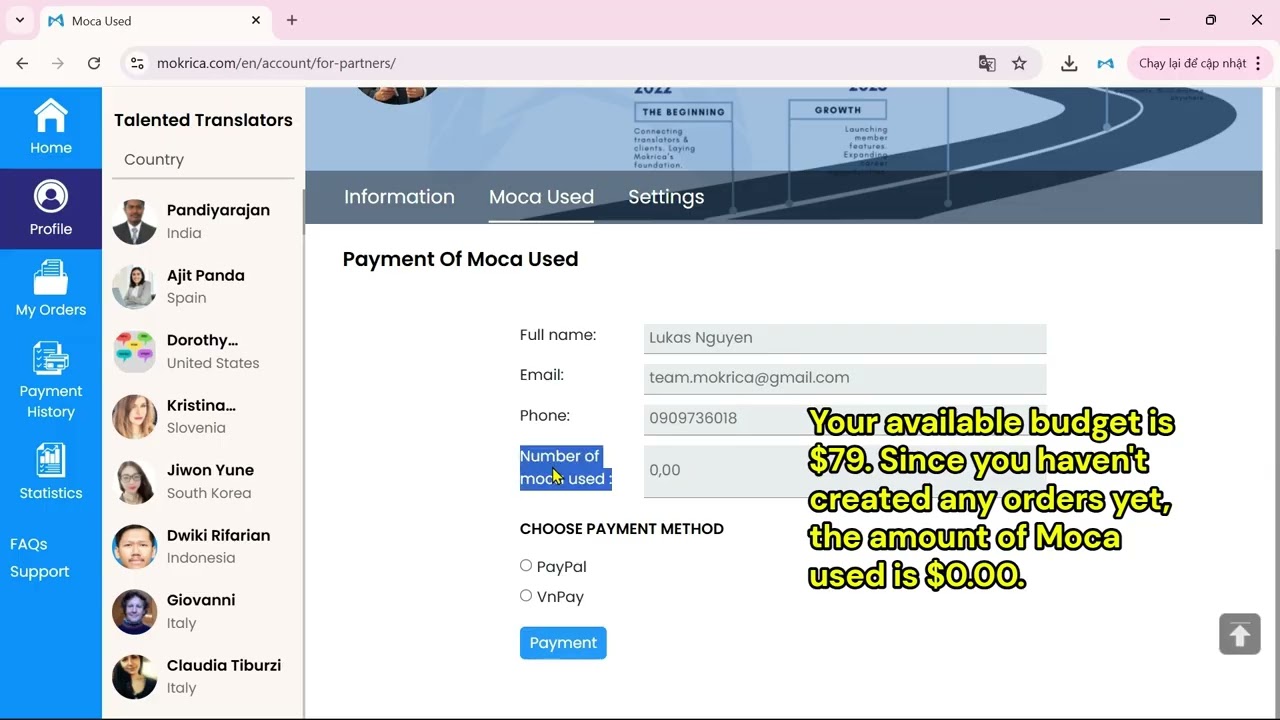Reload the page

coord(94,63)
